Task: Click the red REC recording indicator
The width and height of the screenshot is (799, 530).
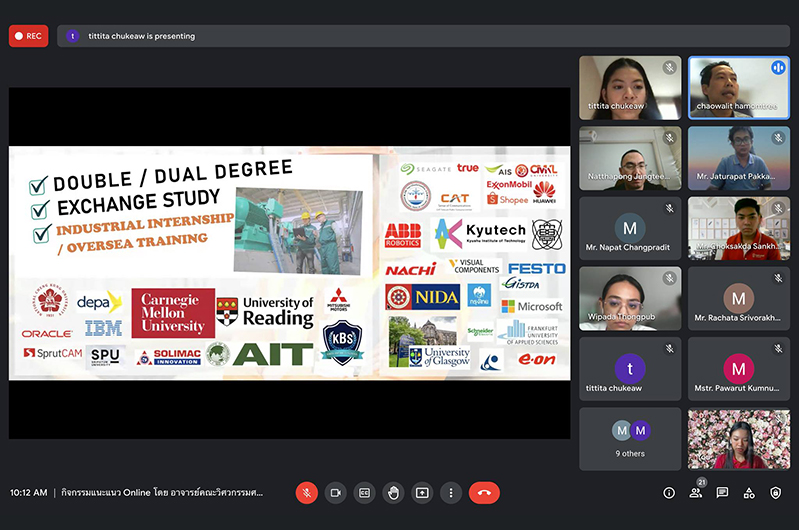Action: coord(29,36)
